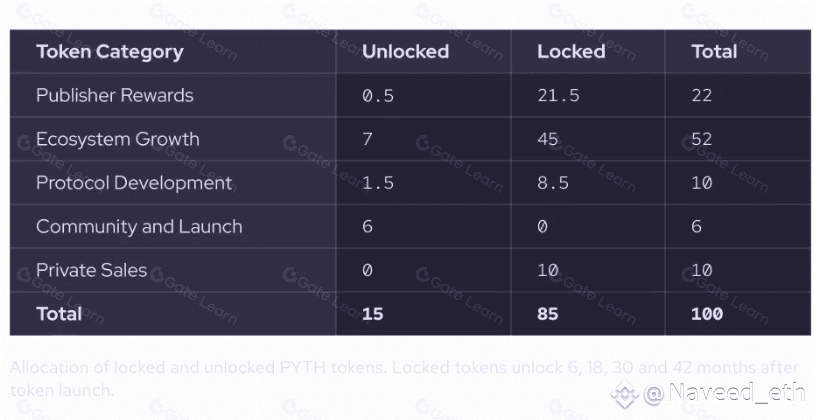Open the @Naveed_eth username watermark
Viewport: 814px width, 420px height.
724,393
